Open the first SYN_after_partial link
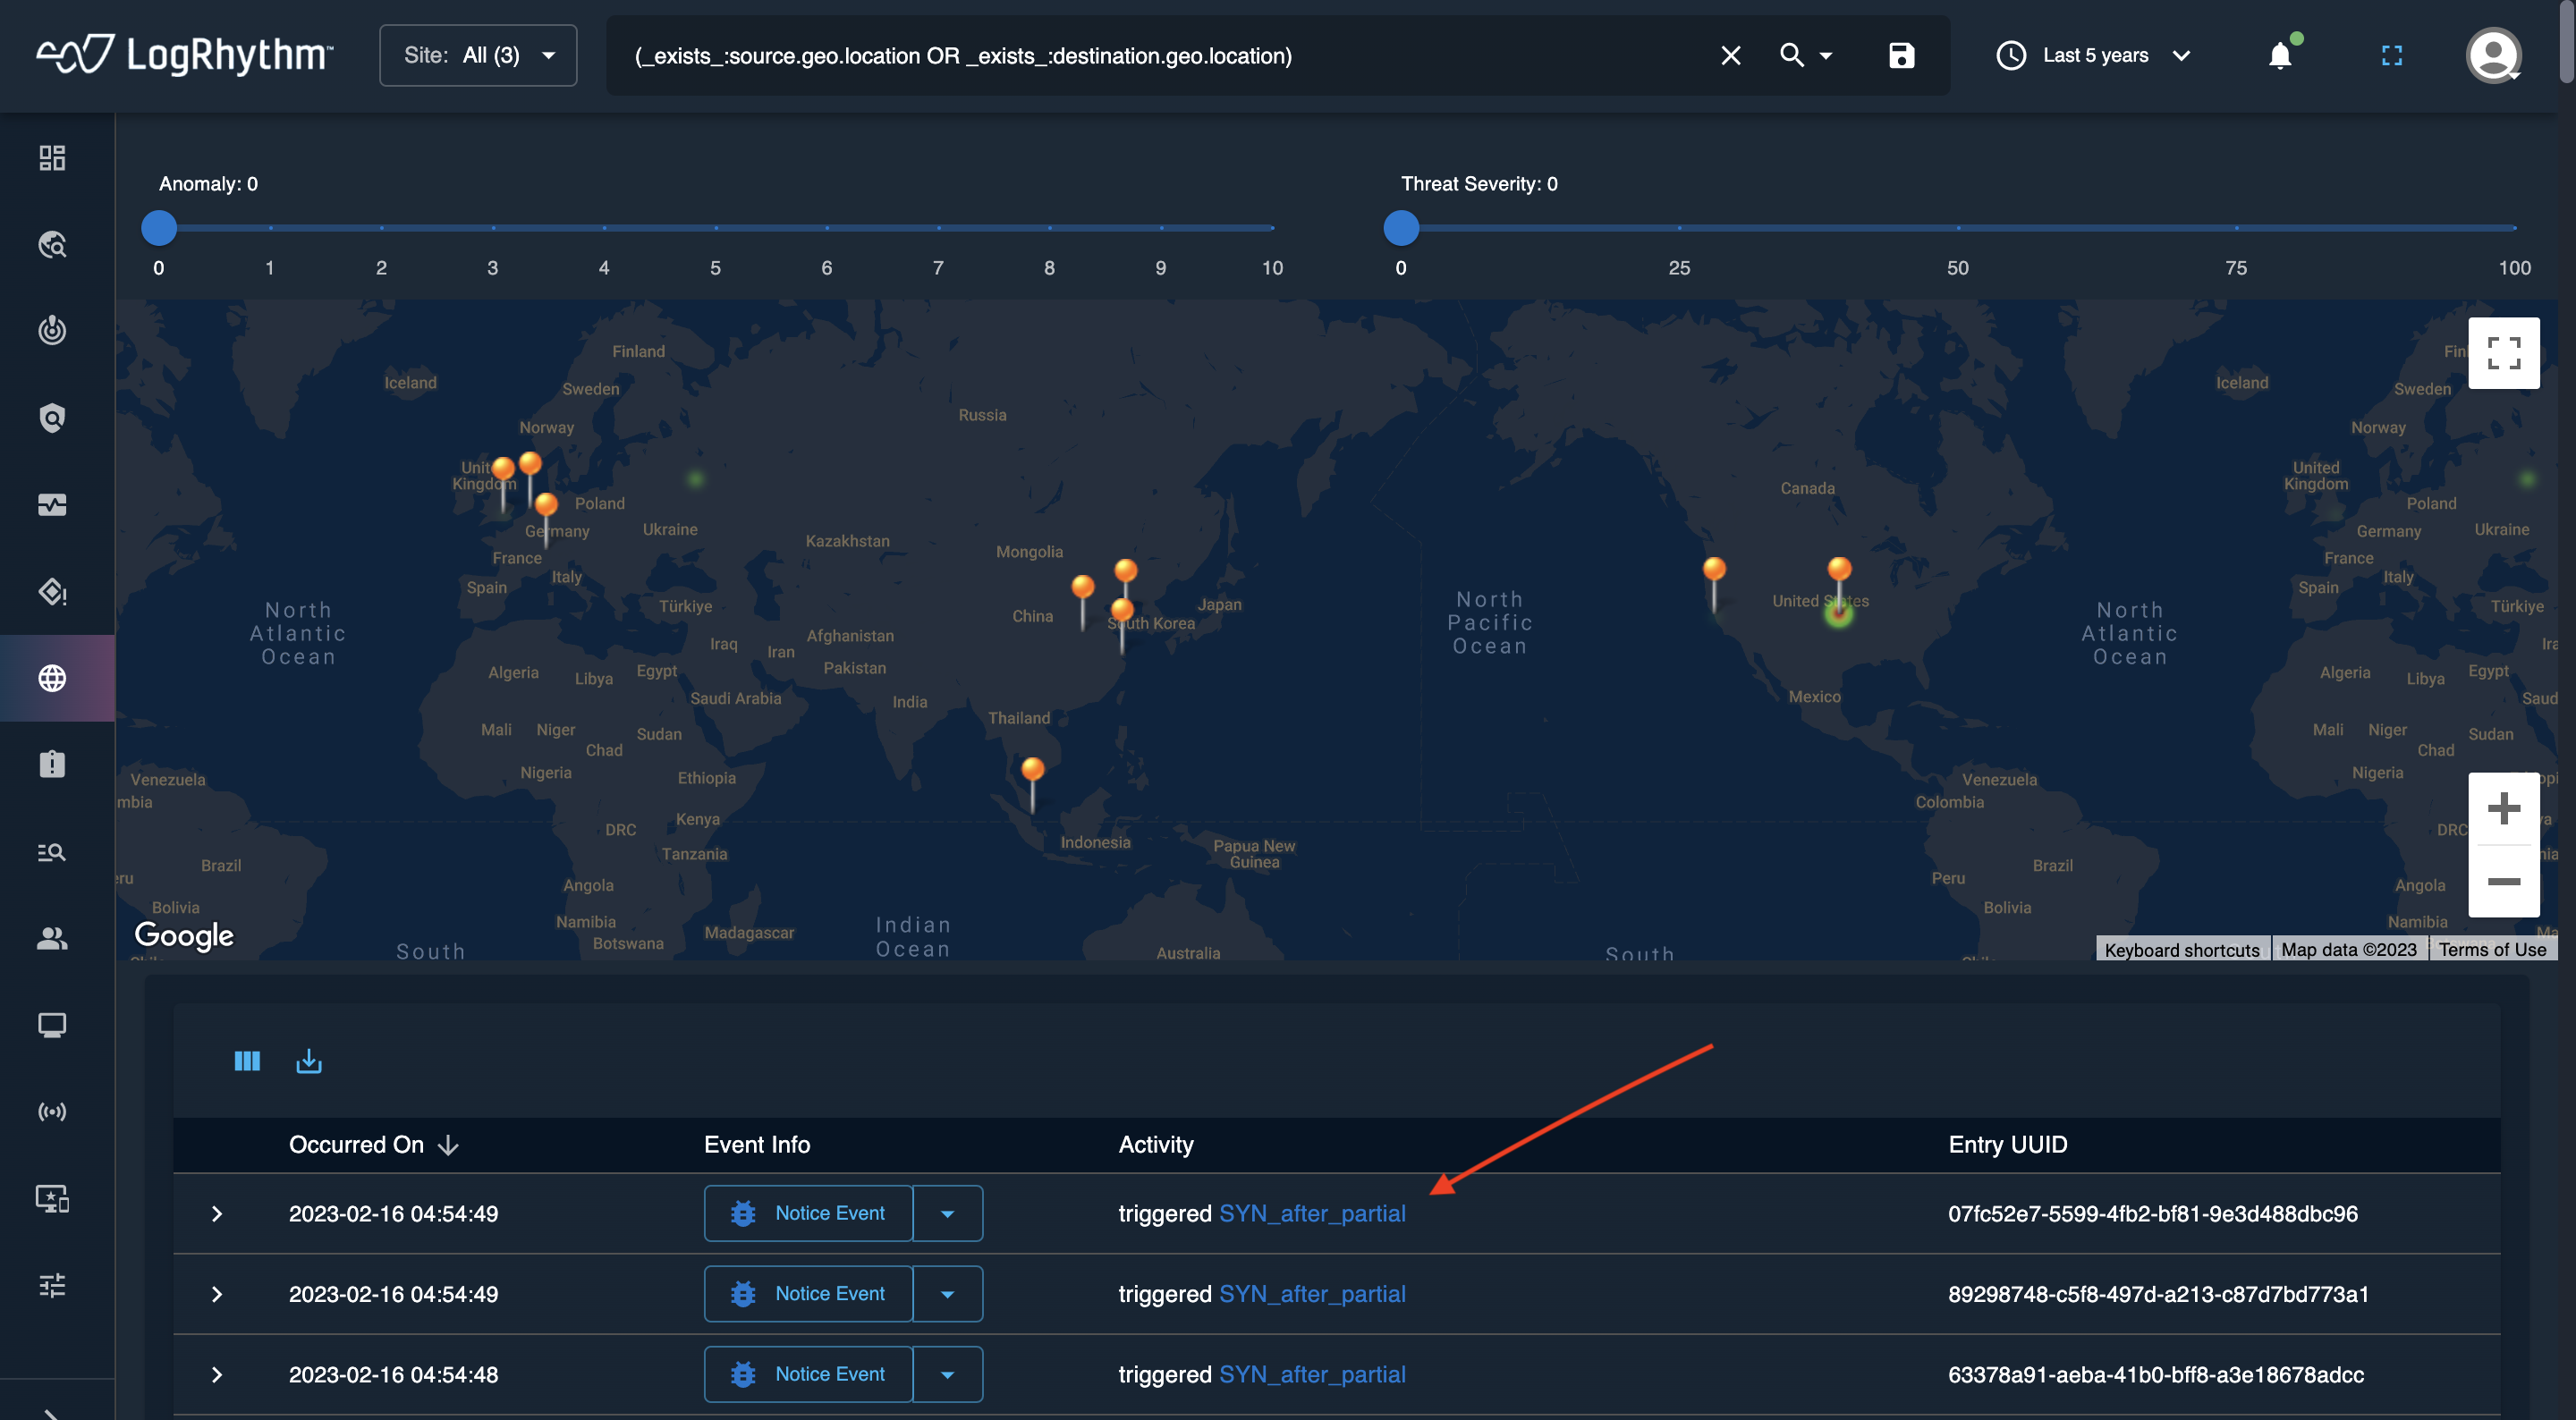The image size is (2576, 1420). click(1312, 1214)
